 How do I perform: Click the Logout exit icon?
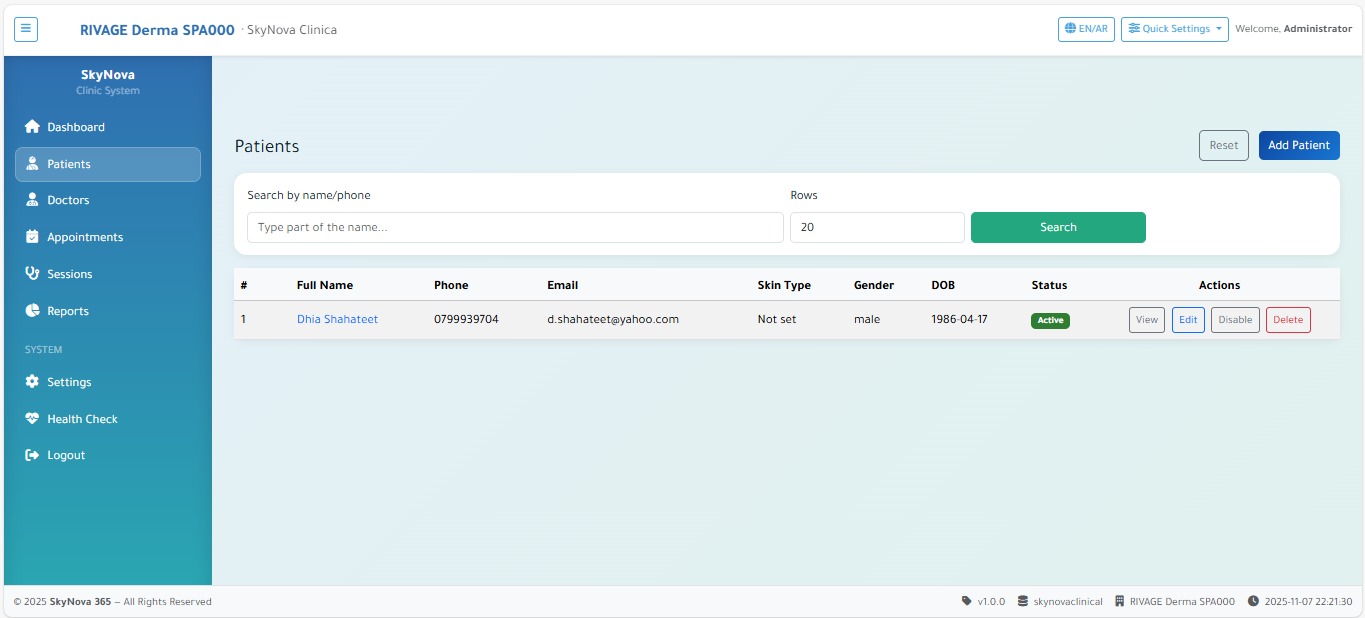pyautogui.click(x=32, y=455)
